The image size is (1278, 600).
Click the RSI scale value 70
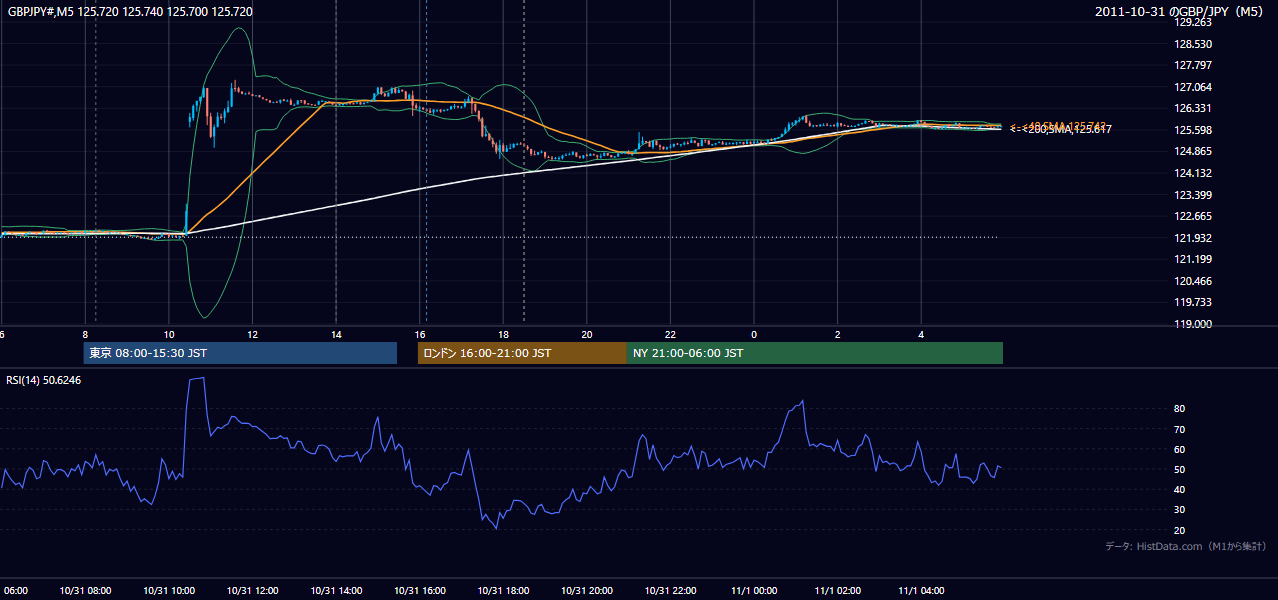click(x=1180, y=429)
